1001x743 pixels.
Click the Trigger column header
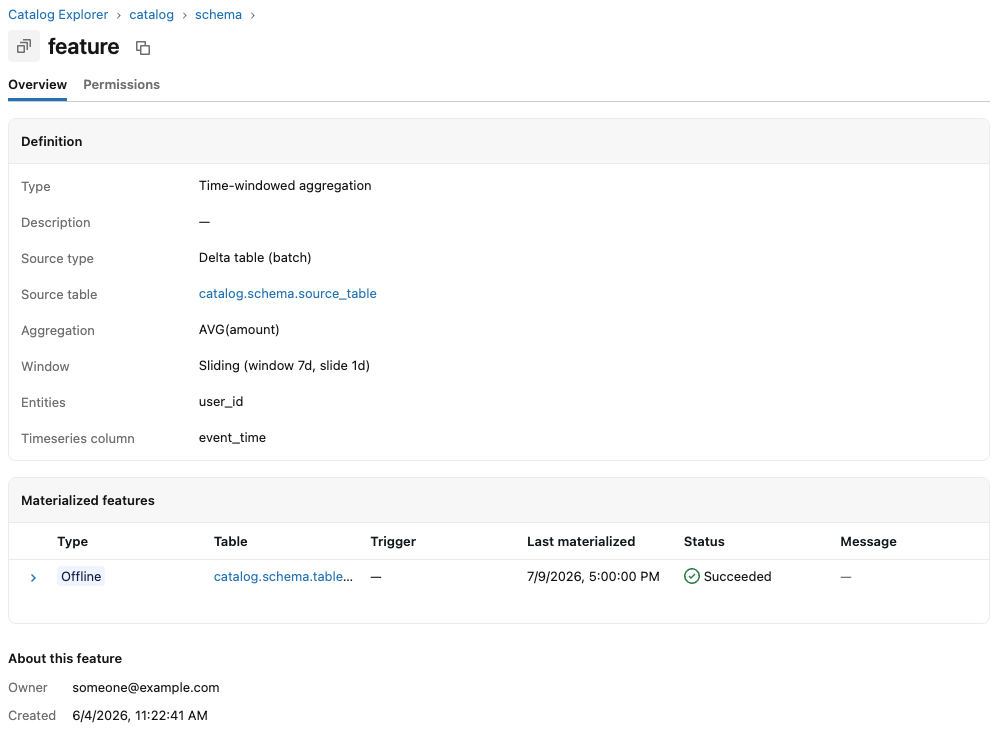tap(393, 541)
